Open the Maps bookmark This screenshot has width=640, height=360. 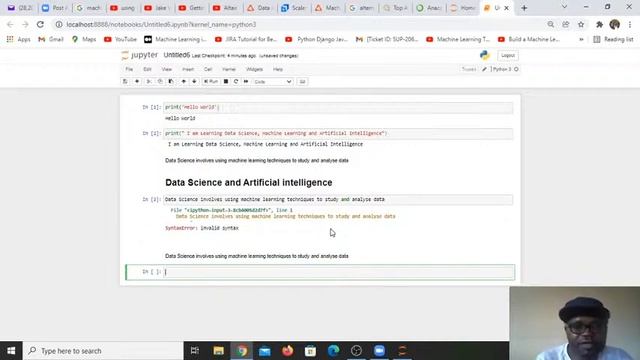84,39
